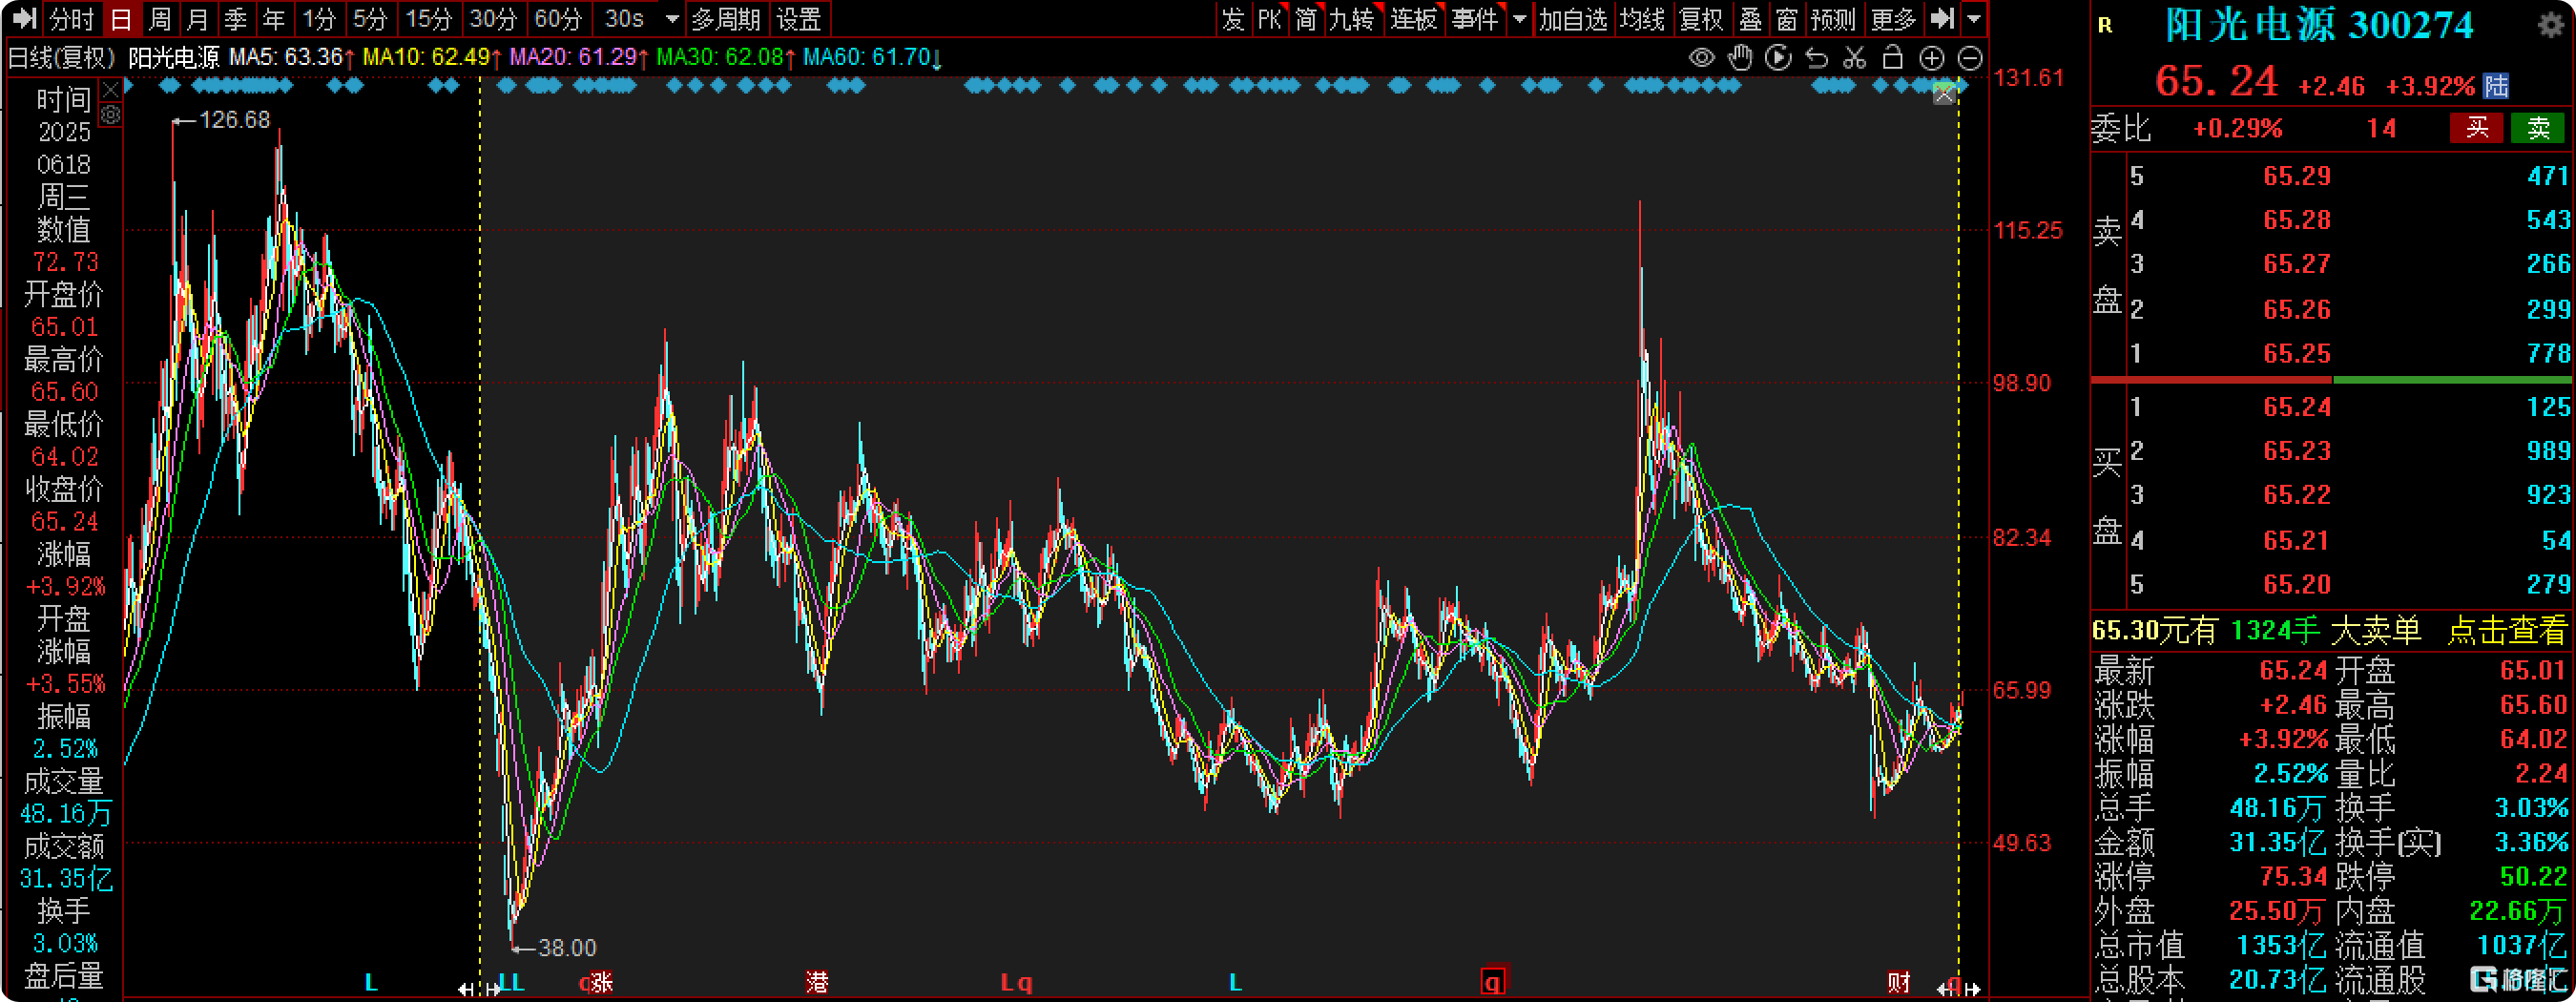The image size is (2576, 1002).
Task: Select the 30s period option
Action: (x=624, y=19)
